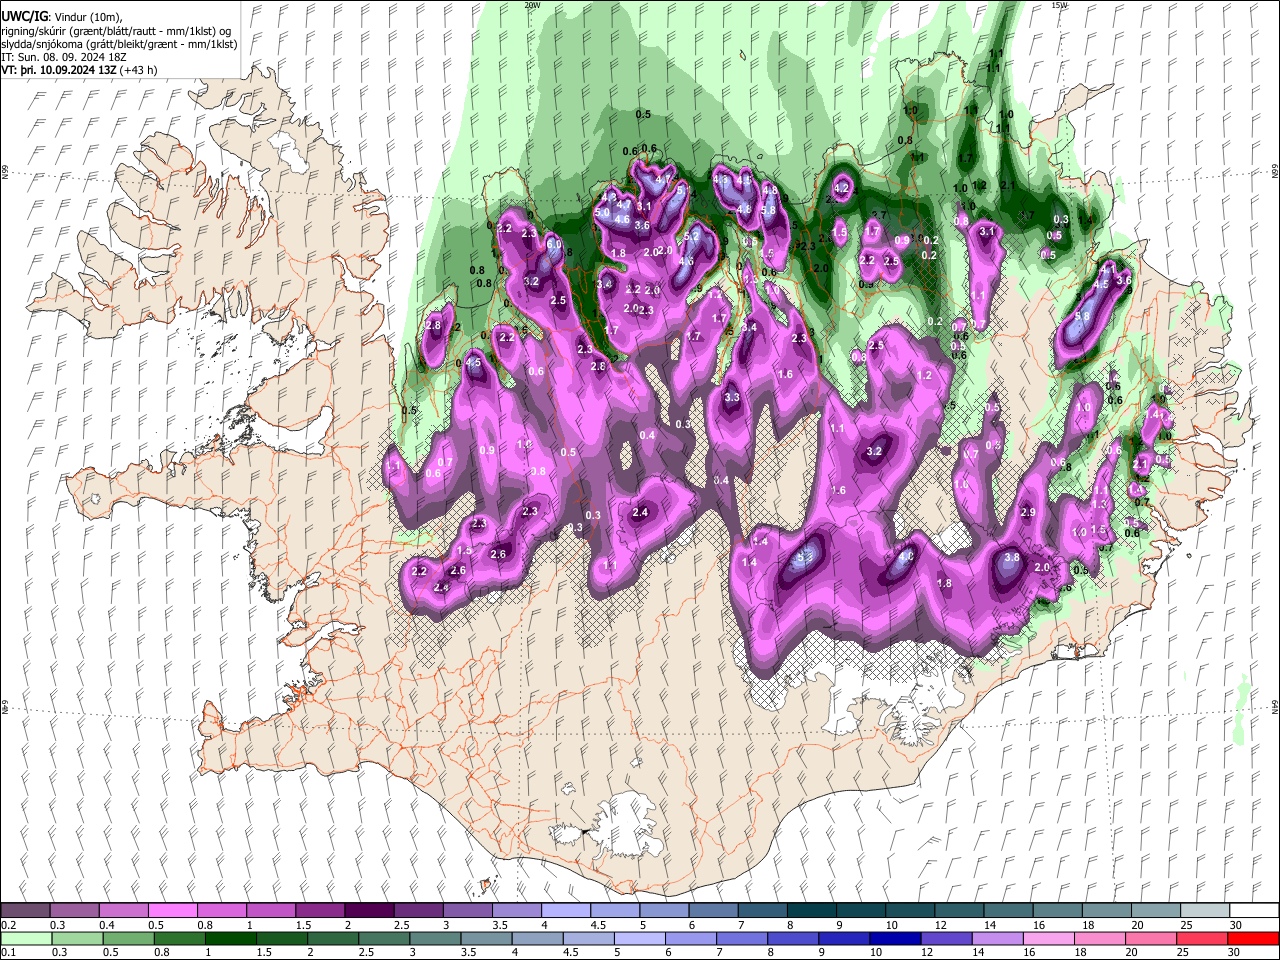The image size is (1280, 960).
Task: Select the upper legend swatch labeled 18
Action: (1104, 910)
